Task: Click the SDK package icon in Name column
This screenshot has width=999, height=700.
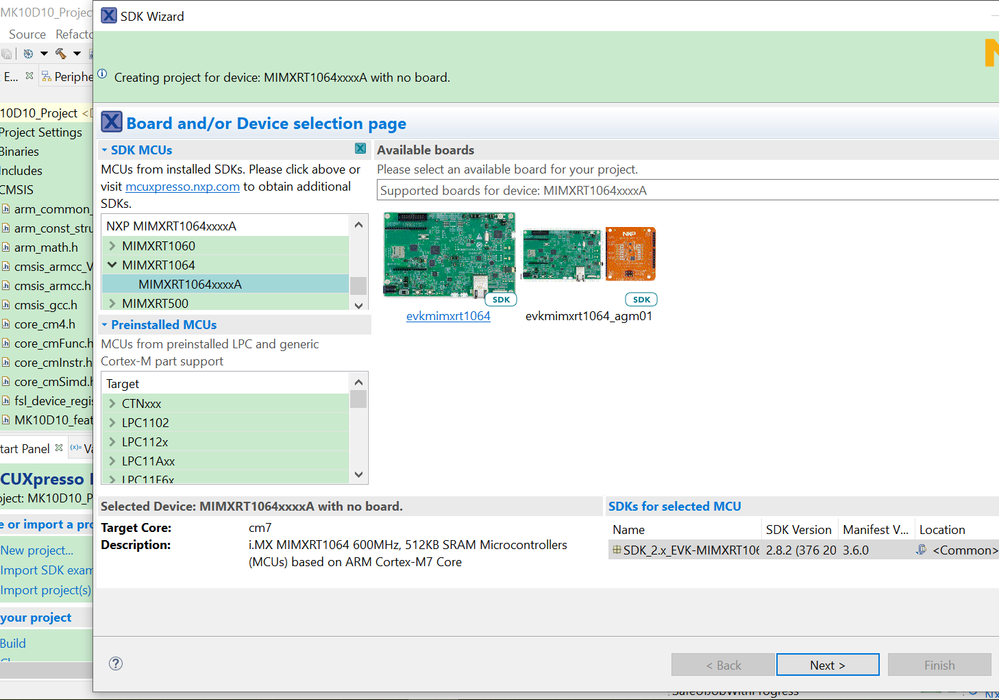Action: [x=617, y=550]
